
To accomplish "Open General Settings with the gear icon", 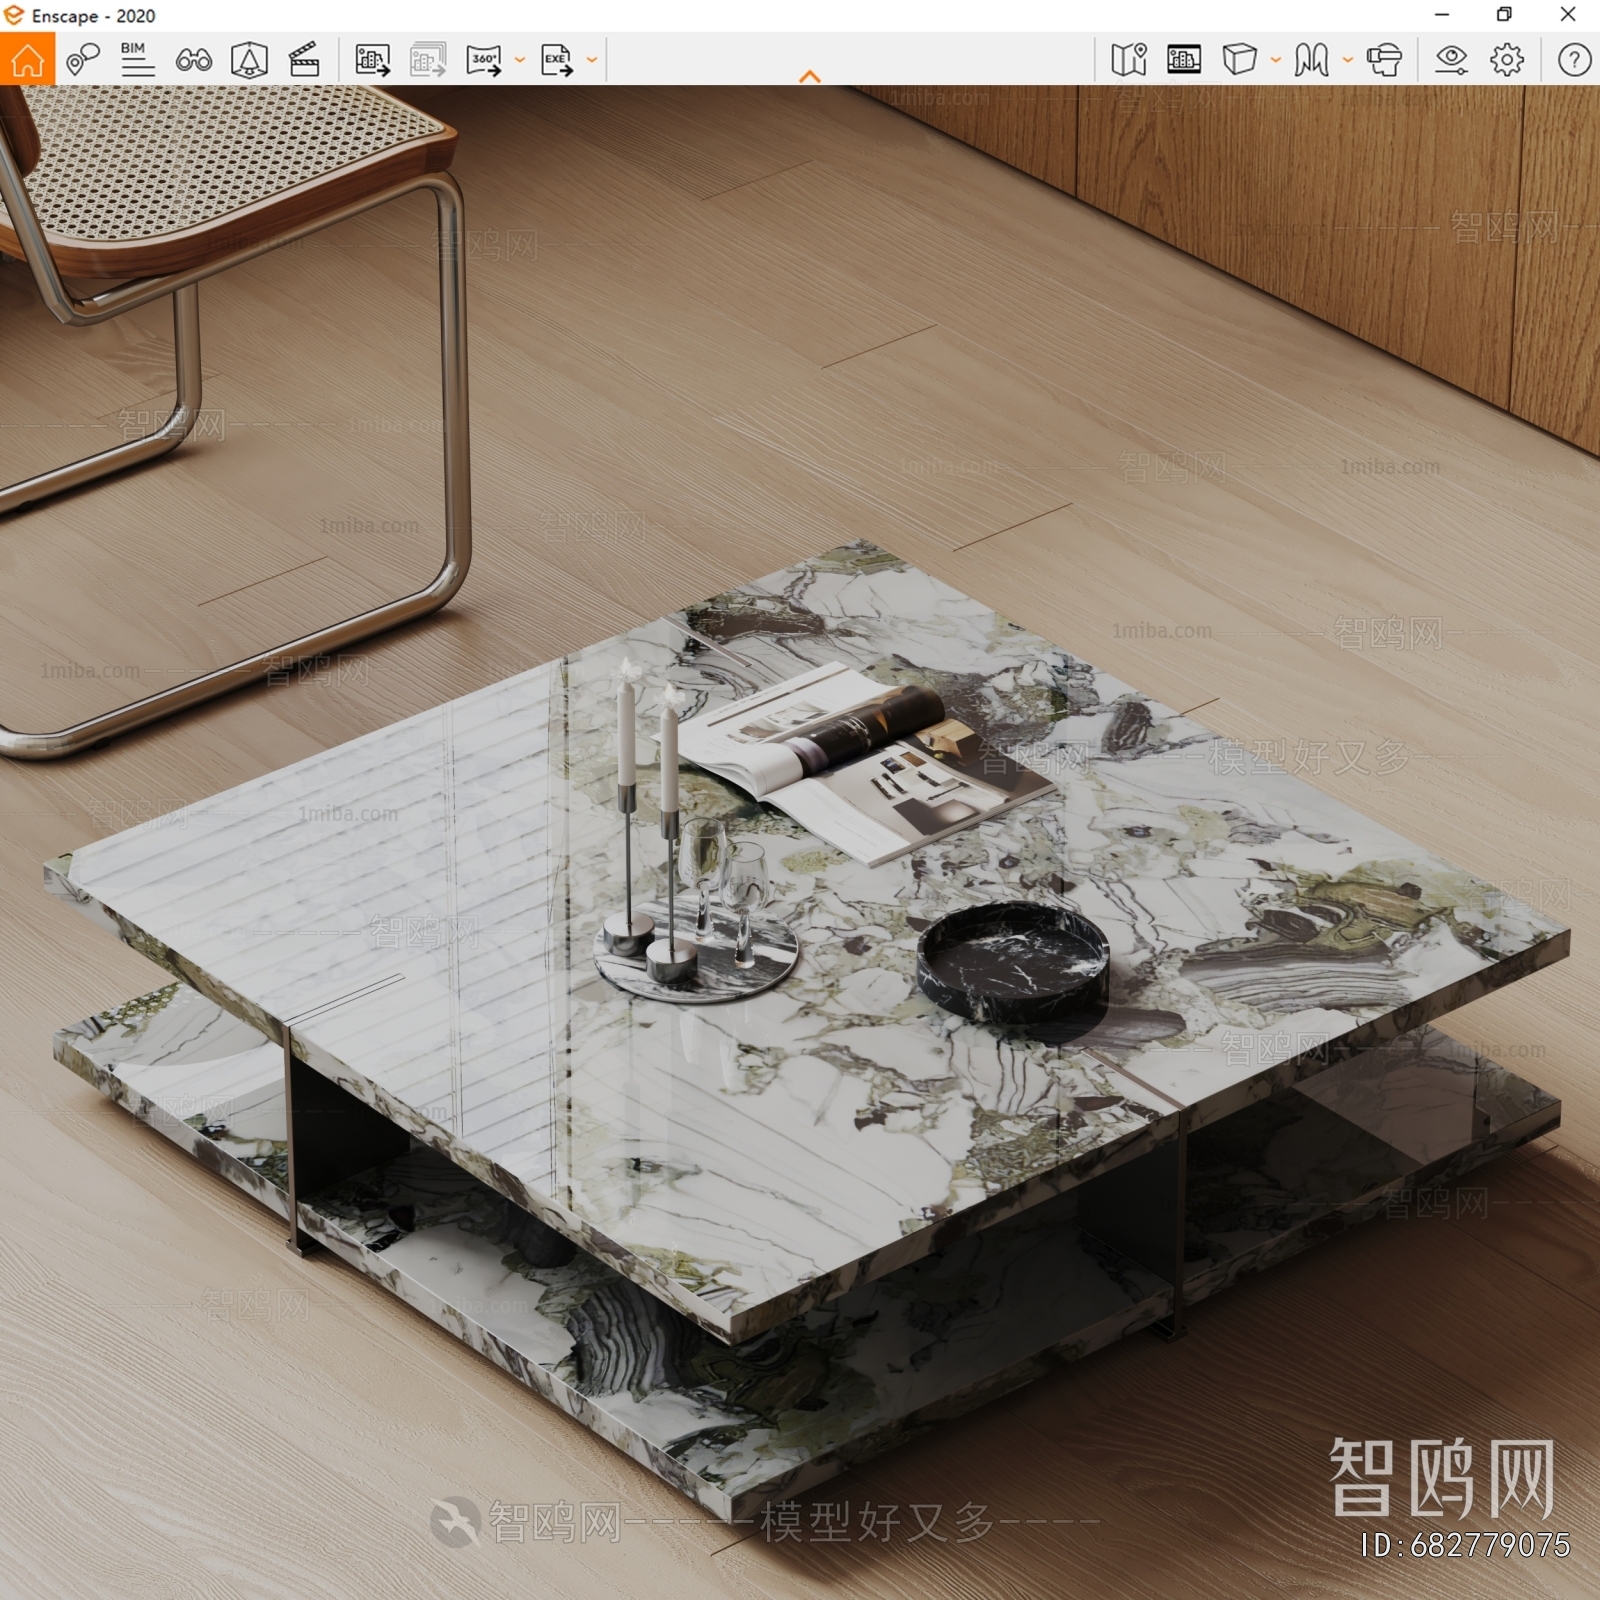I will pos(1508,60).
